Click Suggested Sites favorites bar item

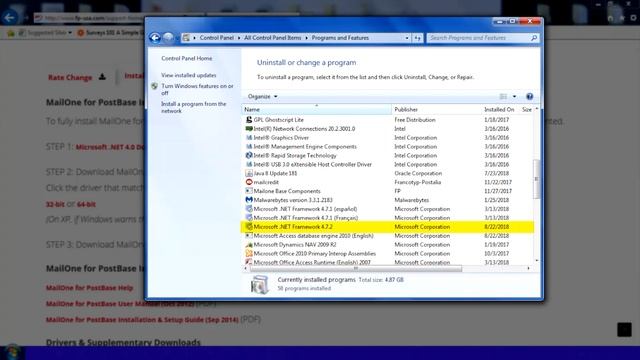46,33
